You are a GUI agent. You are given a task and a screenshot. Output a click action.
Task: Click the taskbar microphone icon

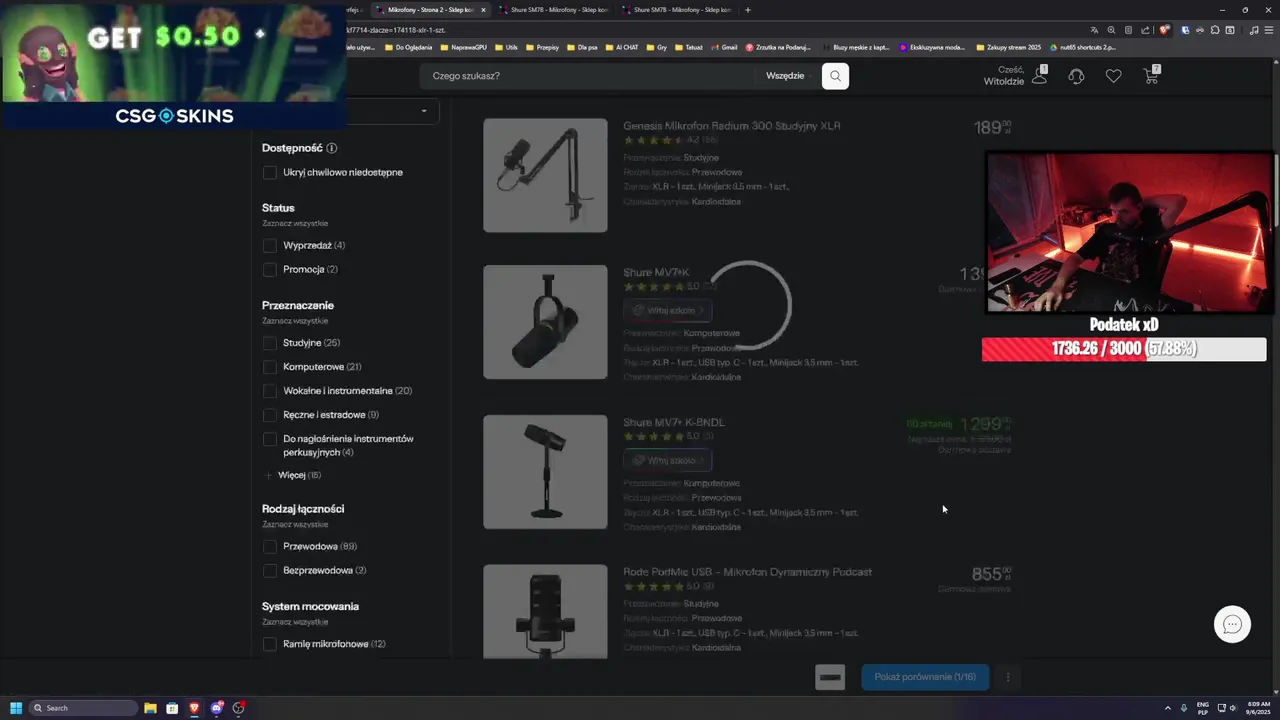1184,708
